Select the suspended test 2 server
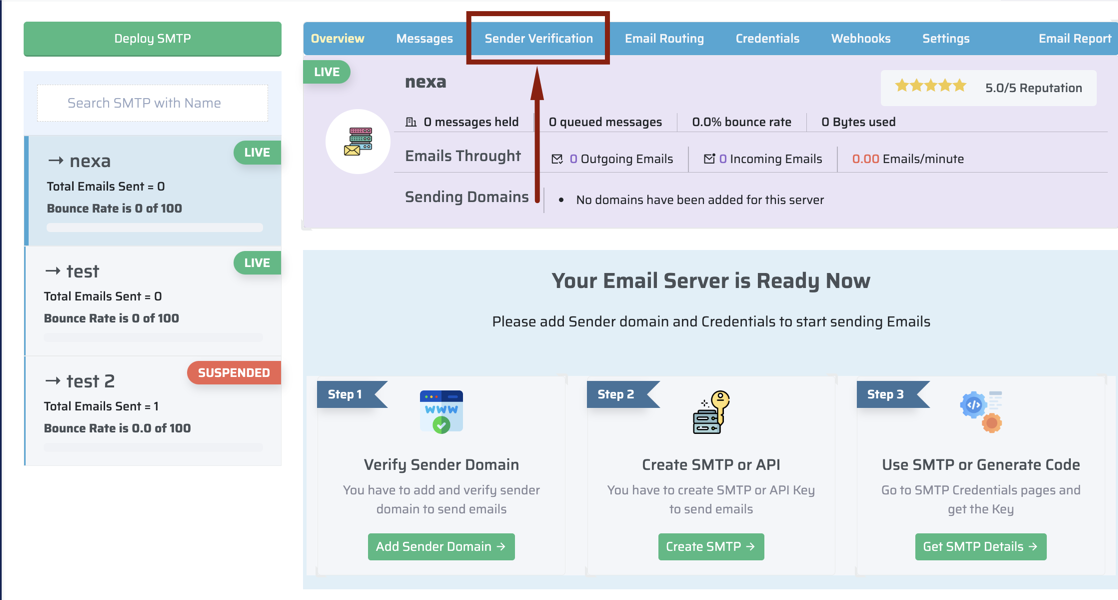The width and height of the screenshot is (1118, 600). point(153,410)
